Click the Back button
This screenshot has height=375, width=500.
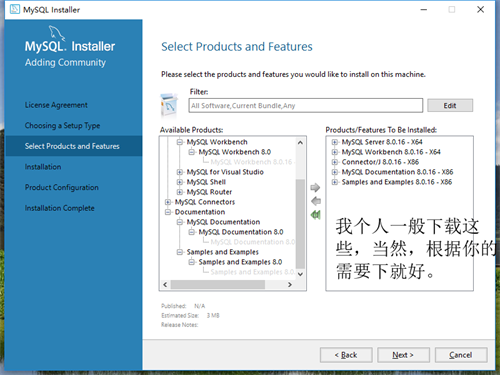point(346,355)
